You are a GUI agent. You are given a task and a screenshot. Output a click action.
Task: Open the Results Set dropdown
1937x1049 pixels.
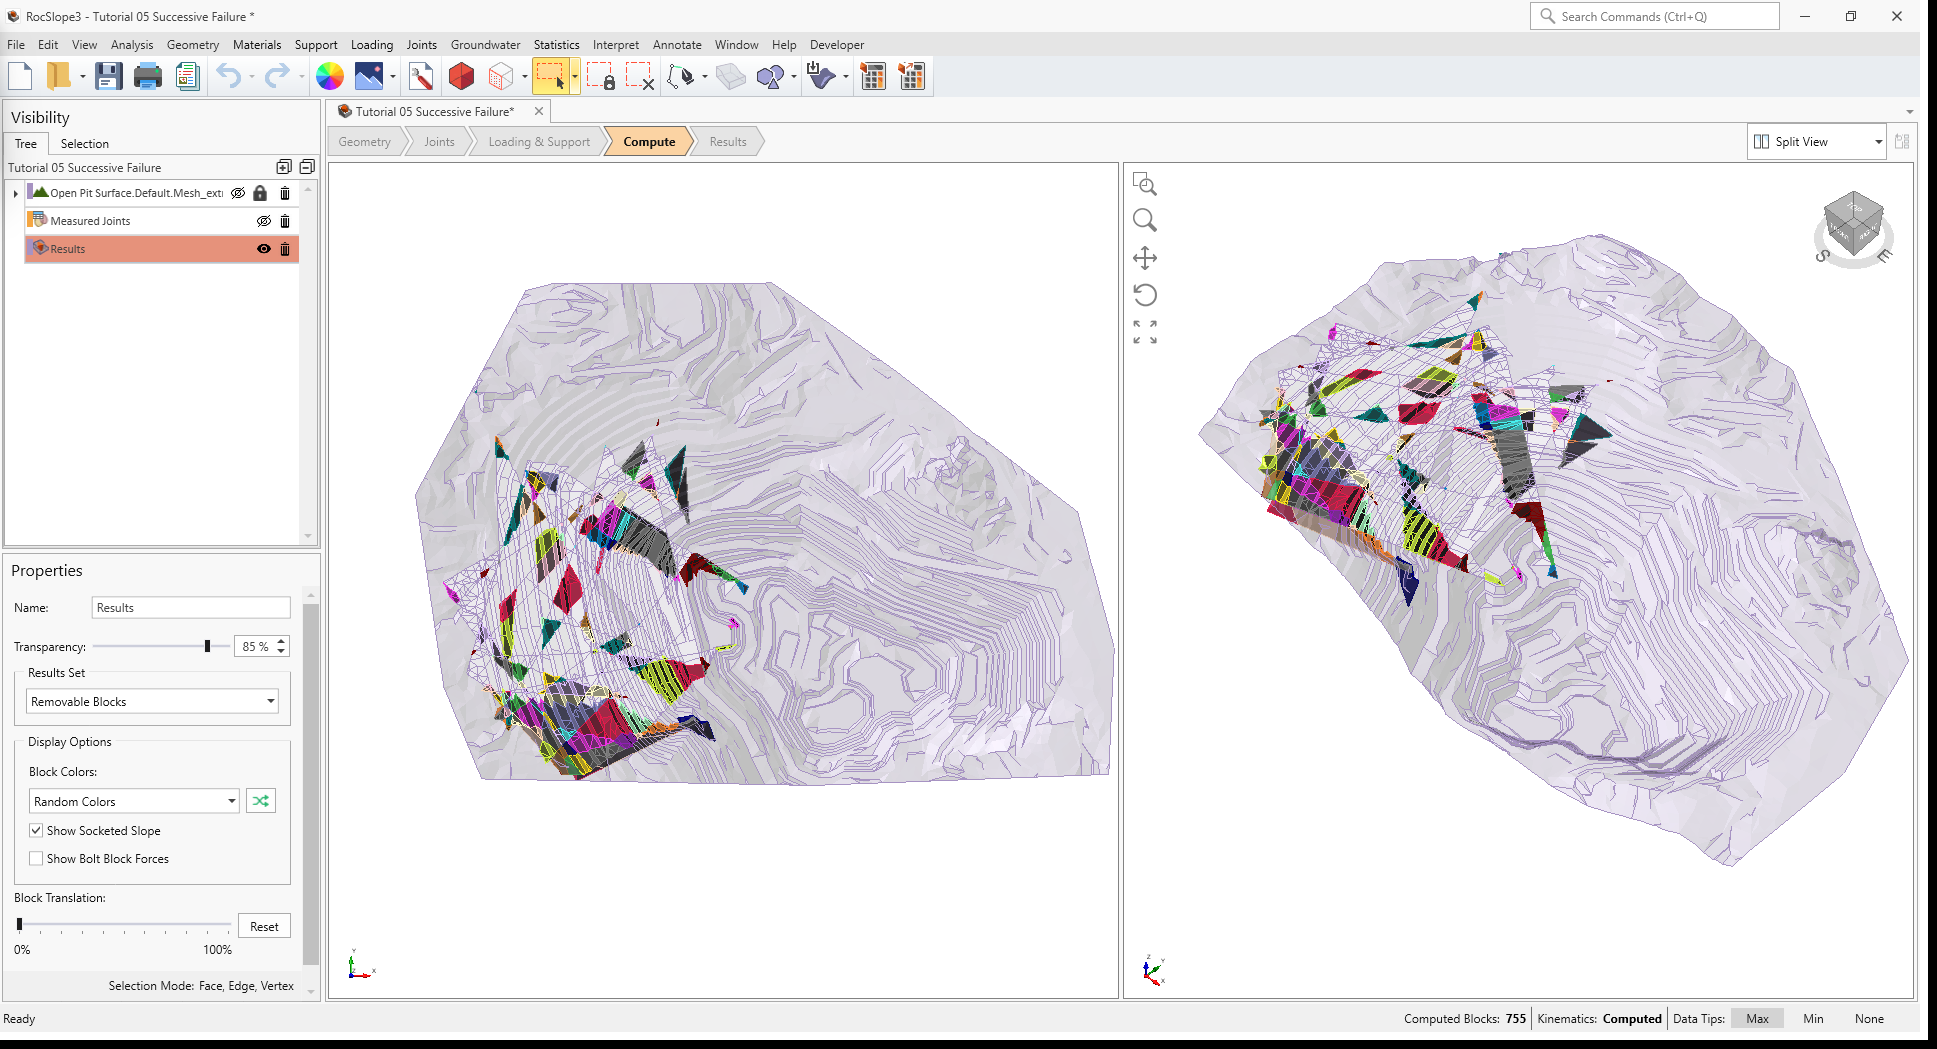152,701
